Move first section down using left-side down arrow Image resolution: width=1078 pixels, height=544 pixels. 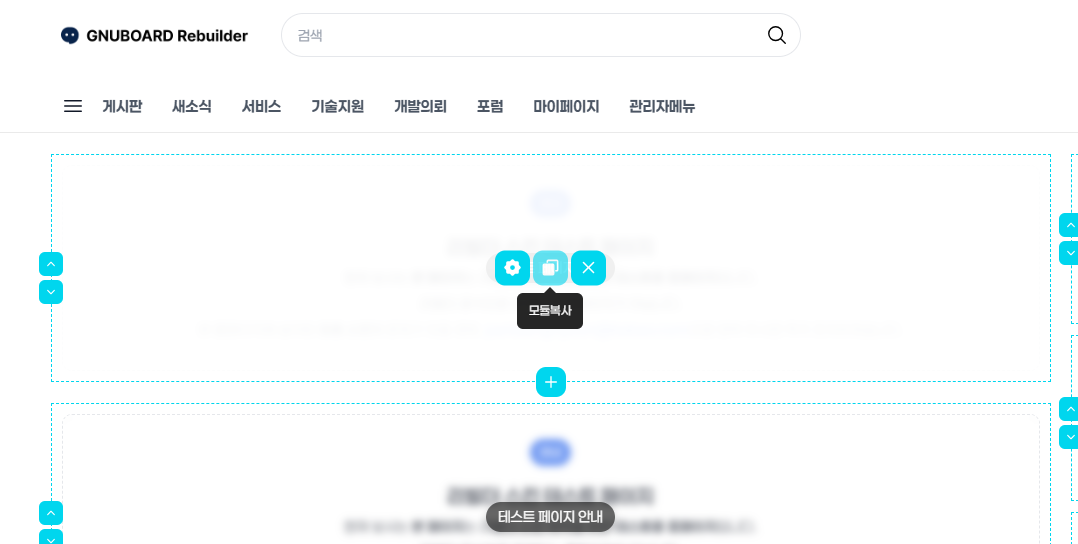click(51, 292)
